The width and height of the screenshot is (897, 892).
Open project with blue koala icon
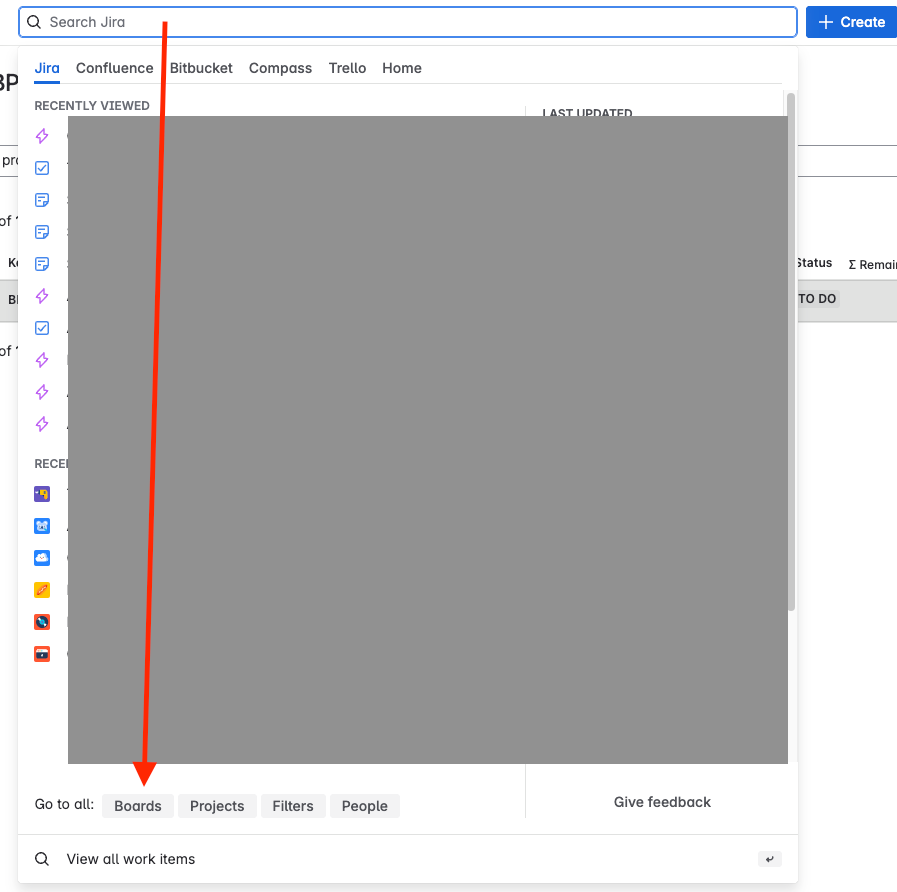coord(42,526)
